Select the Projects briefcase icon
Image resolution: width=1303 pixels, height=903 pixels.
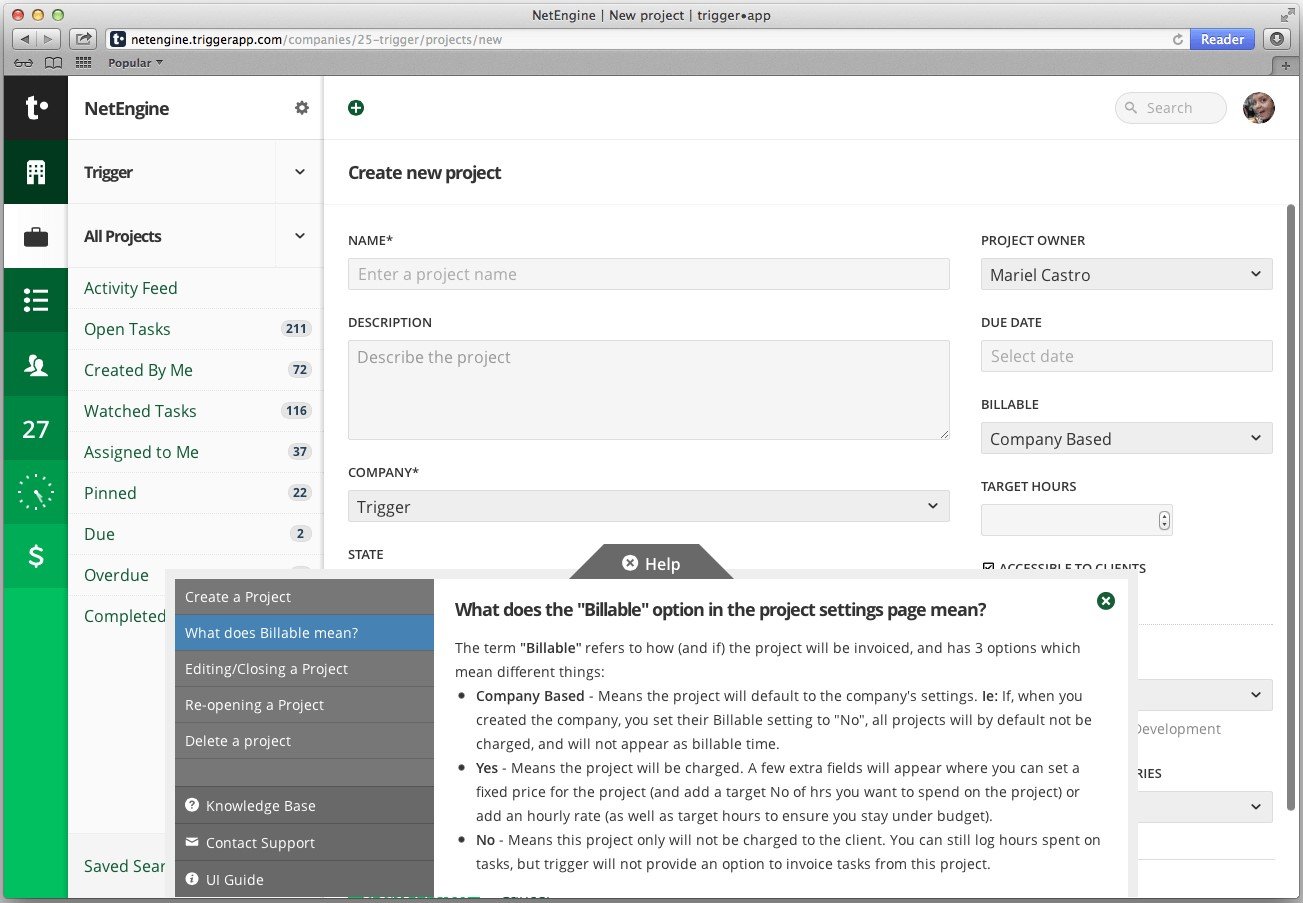tap(36, 236)
